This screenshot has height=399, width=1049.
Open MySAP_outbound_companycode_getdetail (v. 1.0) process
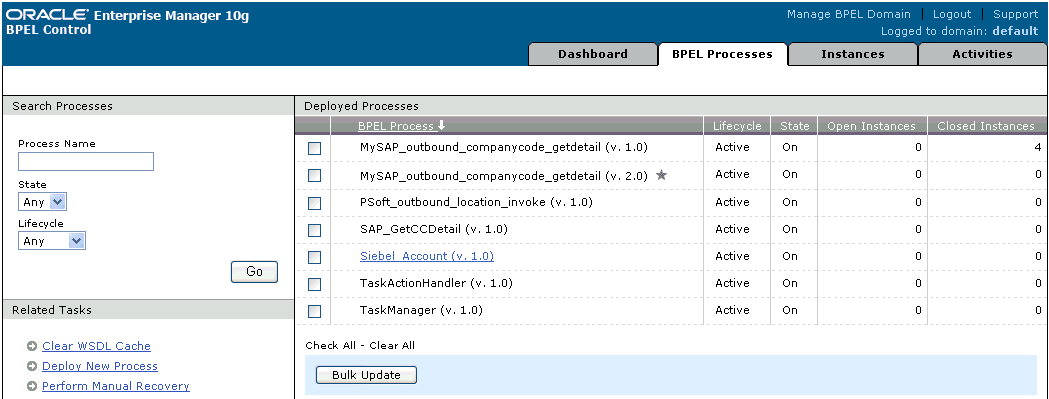pyautogui.click(x=504, y=147)
